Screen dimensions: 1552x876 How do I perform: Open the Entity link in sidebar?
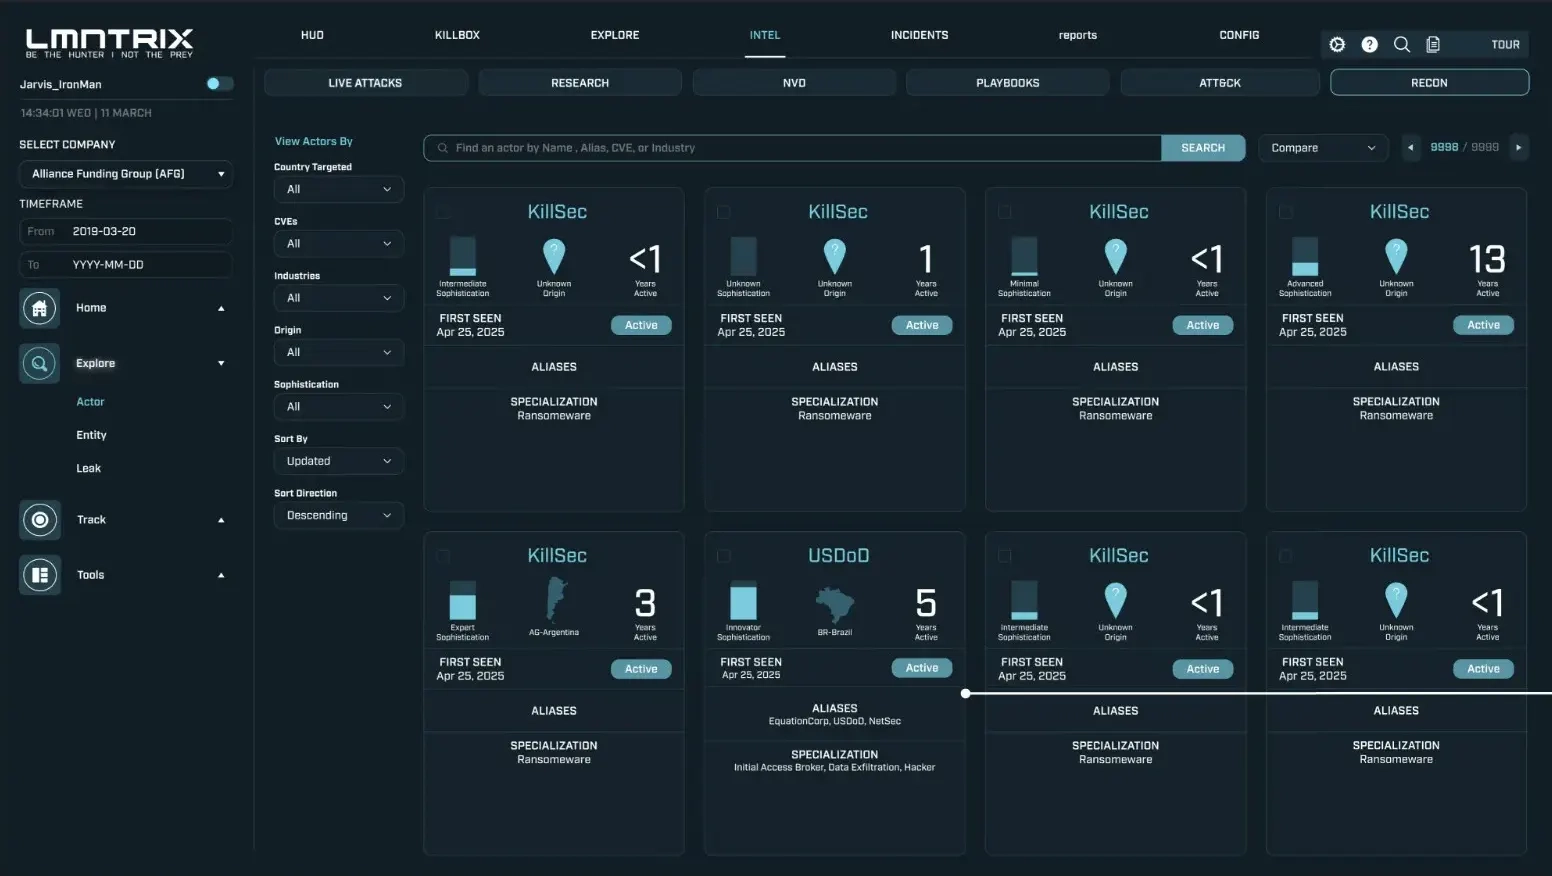coord(91,435)
